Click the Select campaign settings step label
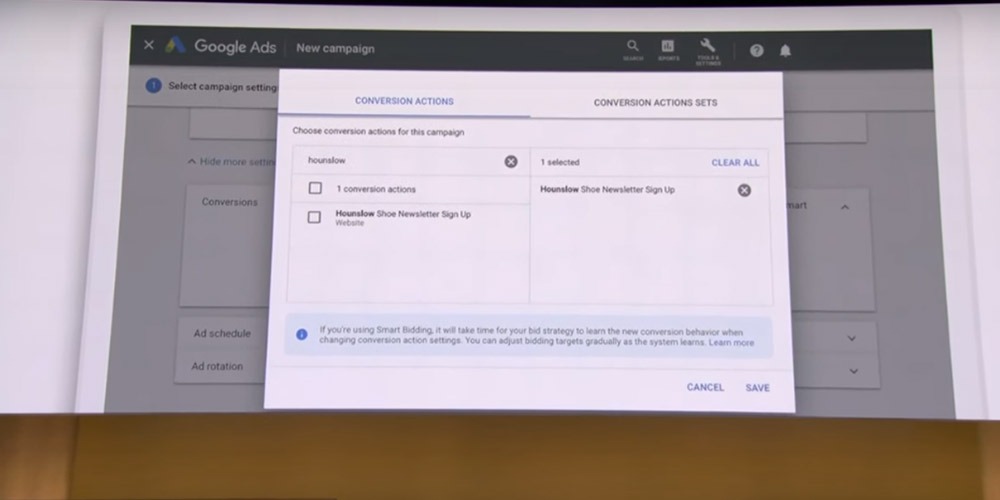Image resolution: width=1000 pixels, height=500 pixels. coord(223,86)
